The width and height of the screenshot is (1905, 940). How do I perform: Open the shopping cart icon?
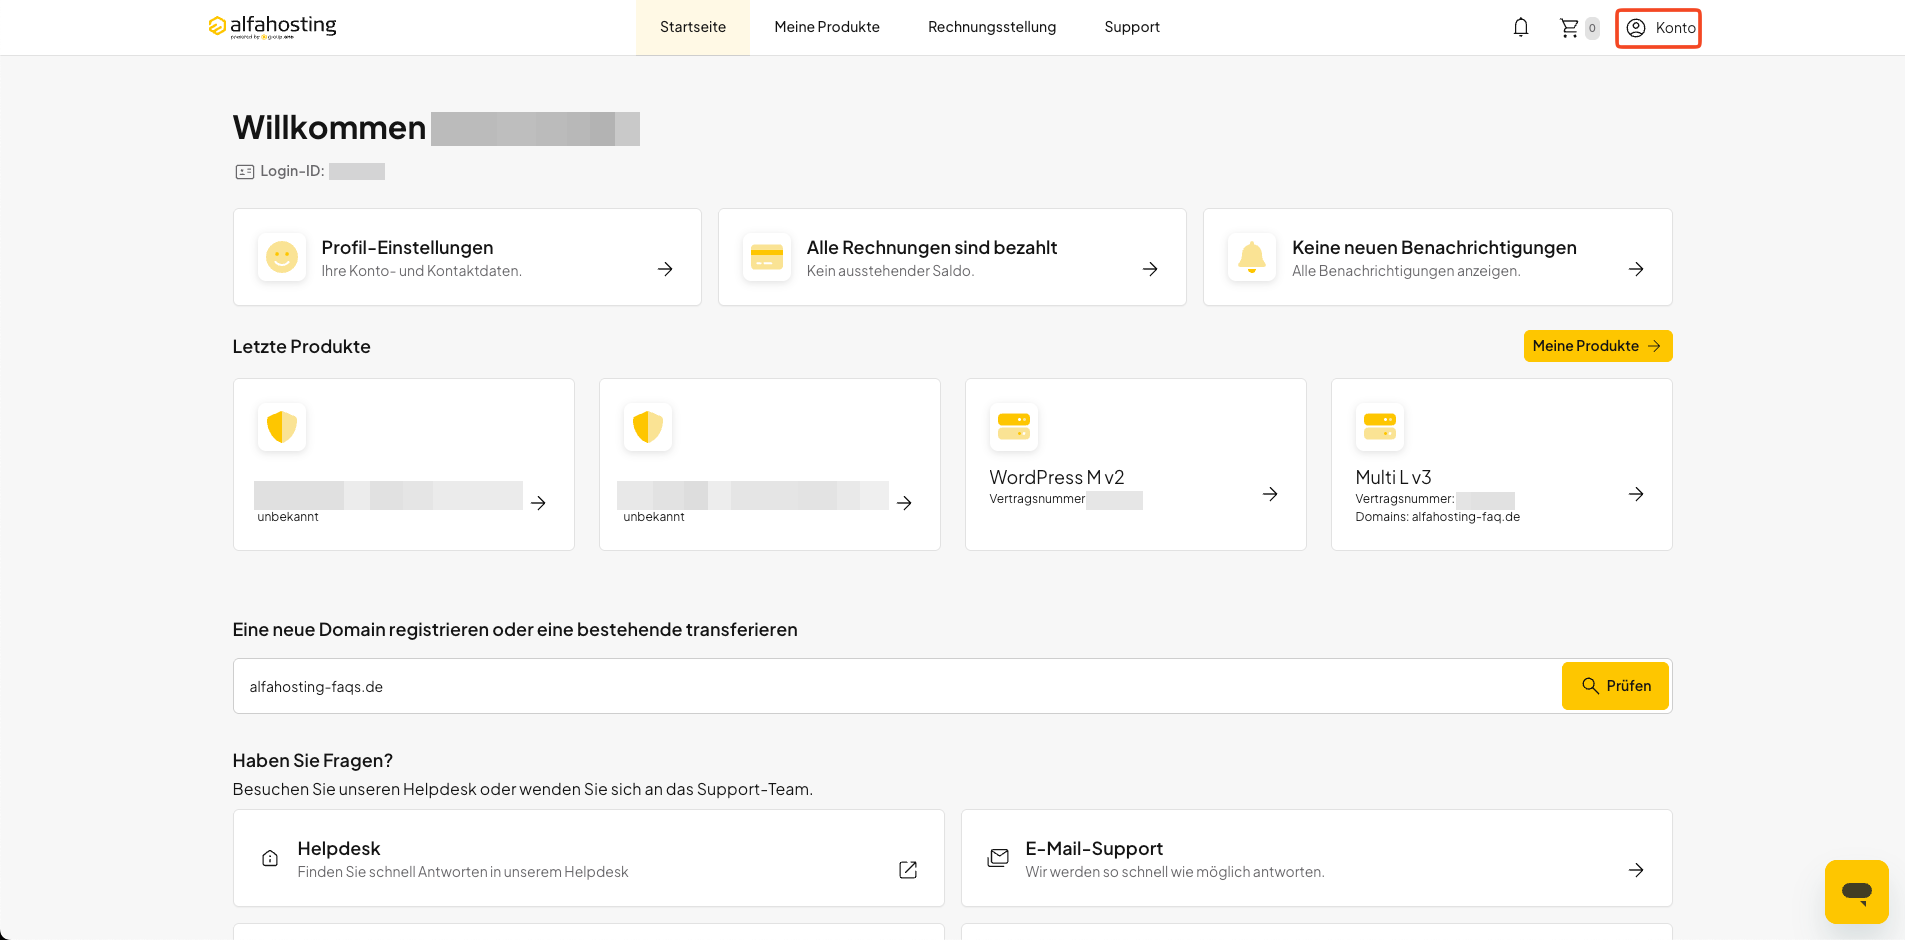tap(1569, 28)
